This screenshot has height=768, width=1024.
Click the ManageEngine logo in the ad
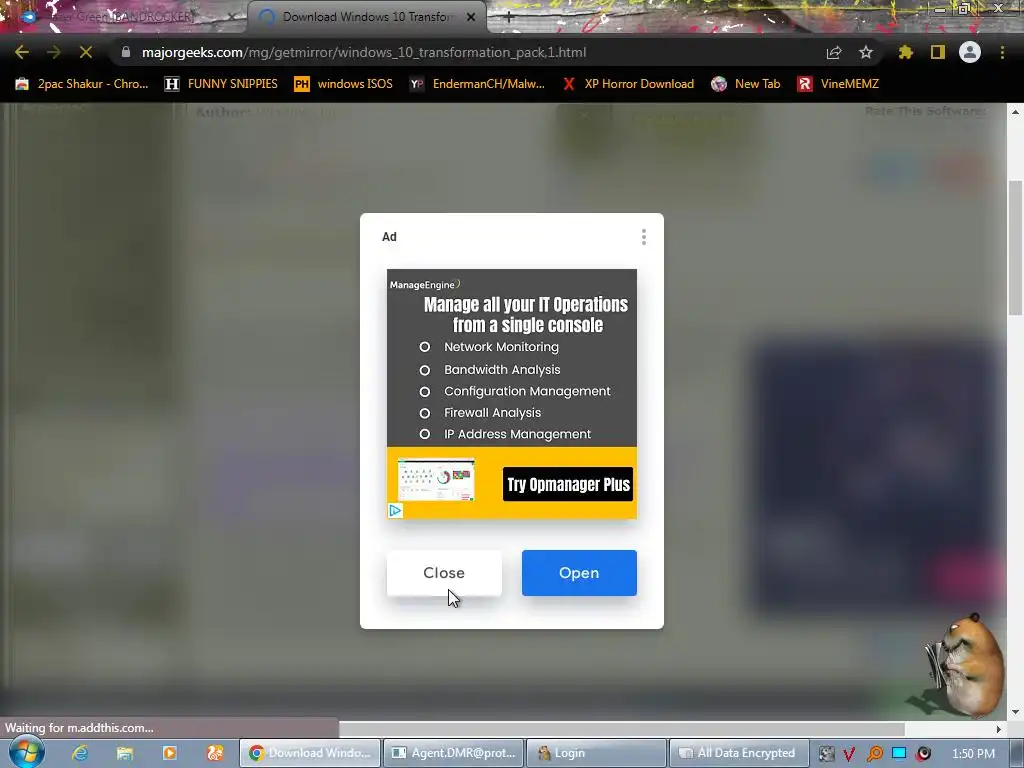click(424, 284)
